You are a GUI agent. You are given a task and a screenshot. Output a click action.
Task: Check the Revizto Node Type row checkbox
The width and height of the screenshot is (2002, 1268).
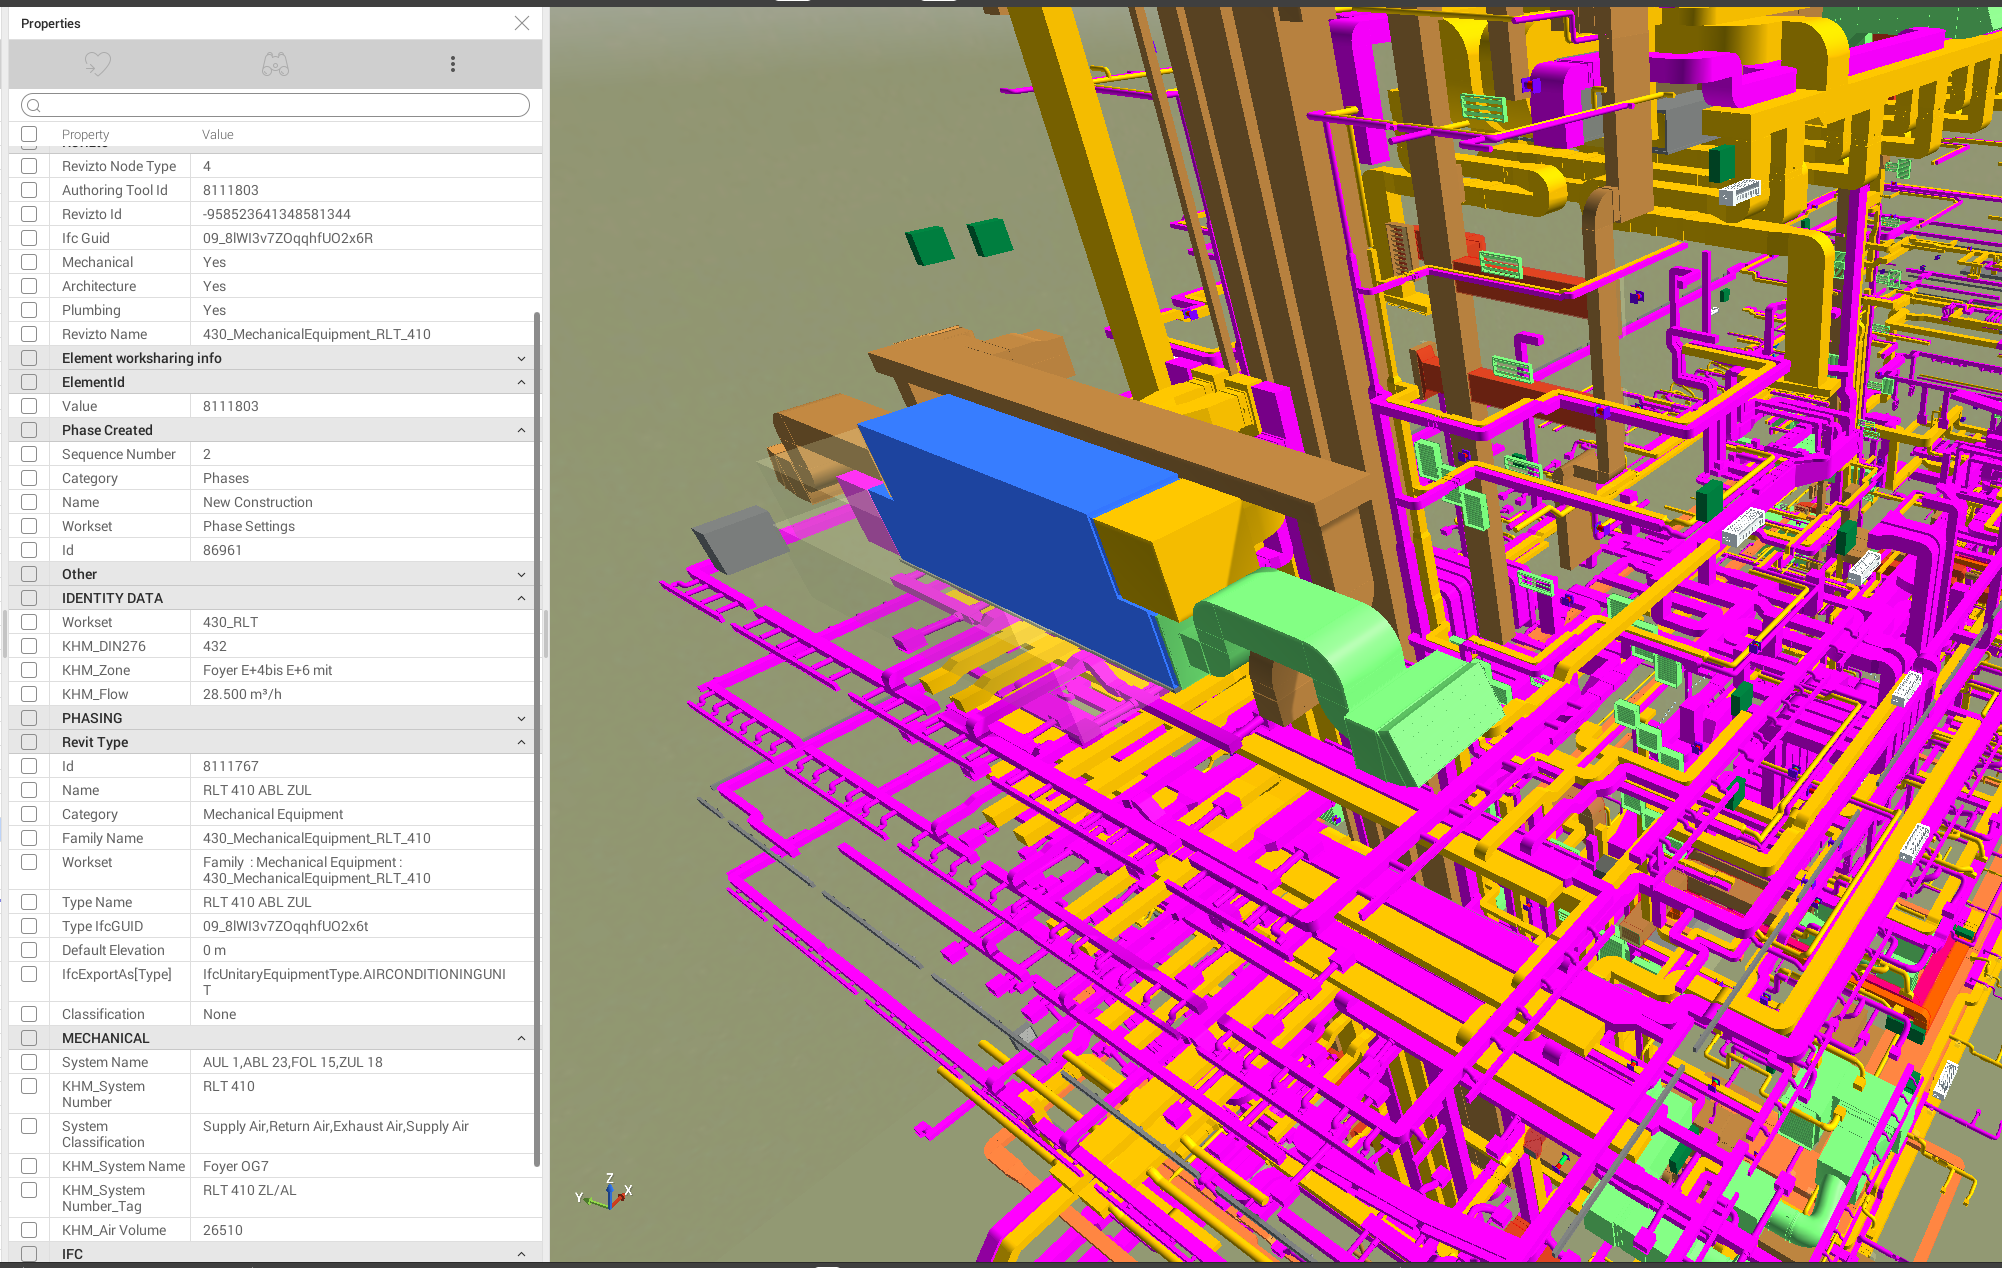pyautogui.click(x=29, y=166)
